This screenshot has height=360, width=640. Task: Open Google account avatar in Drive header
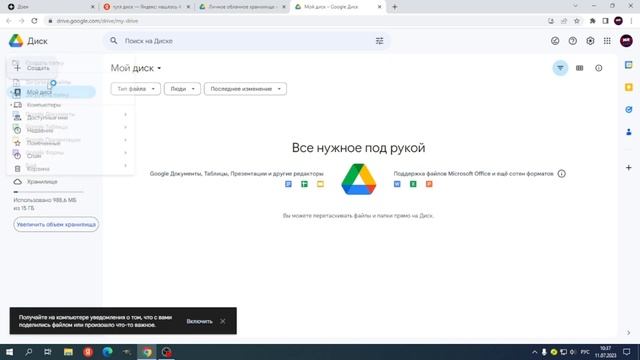(626, 41)
